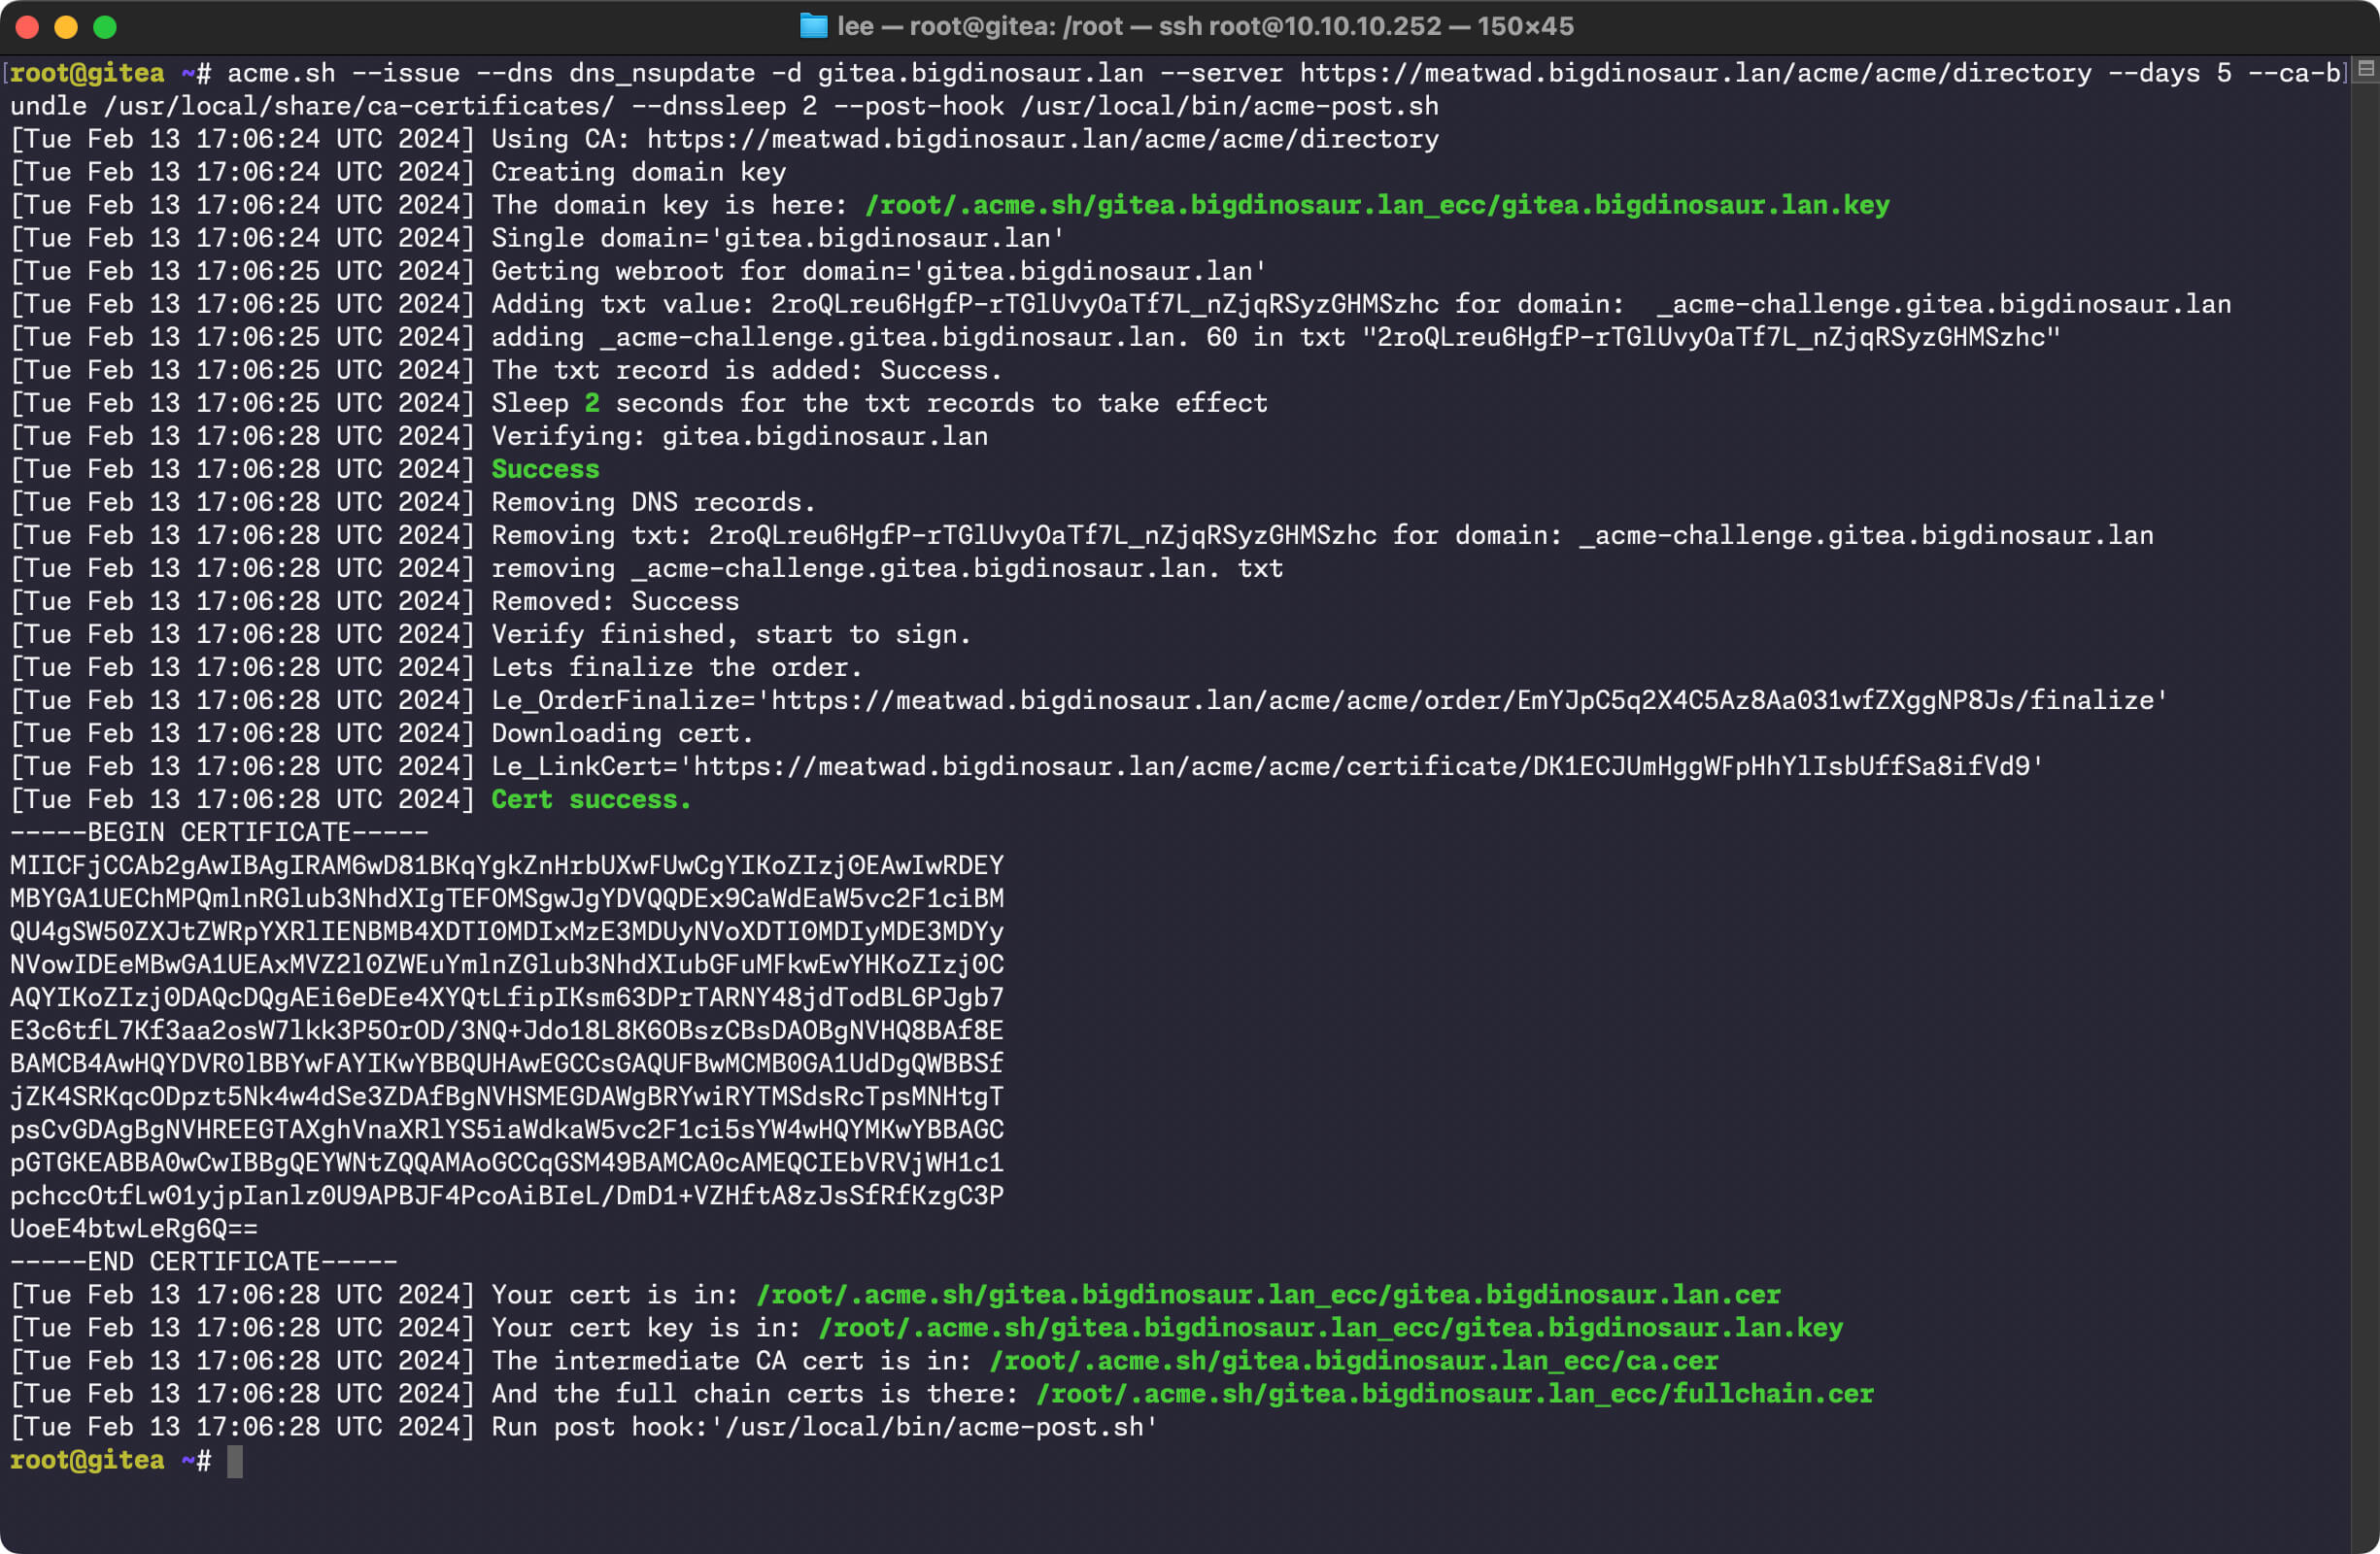
Task: Click the green '2' in Sleep seconds line
Action: click(592, 404)
